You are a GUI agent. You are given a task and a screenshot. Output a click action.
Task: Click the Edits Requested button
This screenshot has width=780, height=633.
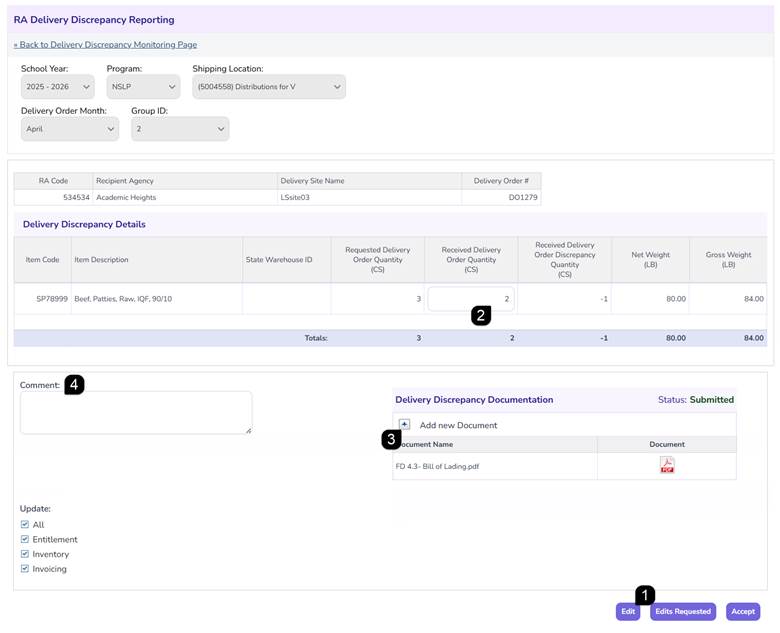tap(682, 611)
